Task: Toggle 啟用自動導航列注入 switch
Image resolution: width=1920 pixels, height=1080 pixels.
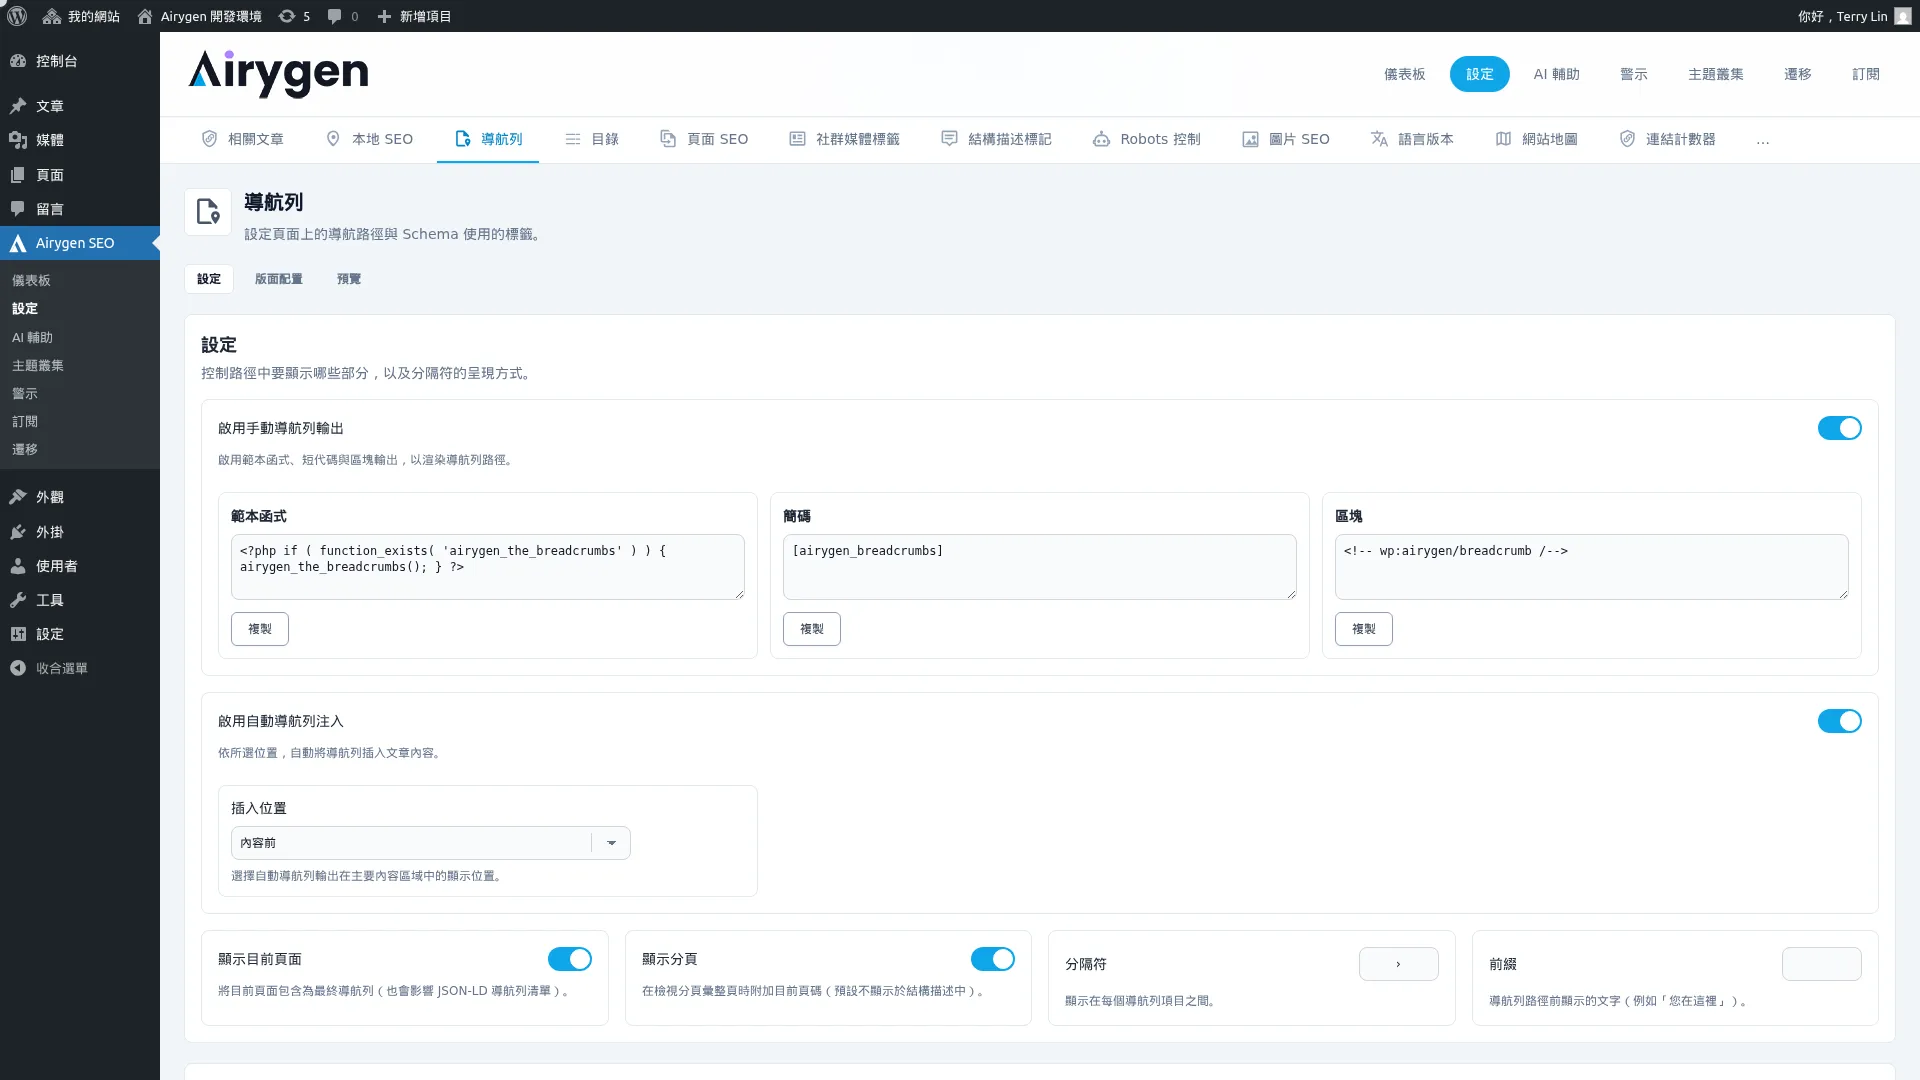Action: coord(1839,721)
